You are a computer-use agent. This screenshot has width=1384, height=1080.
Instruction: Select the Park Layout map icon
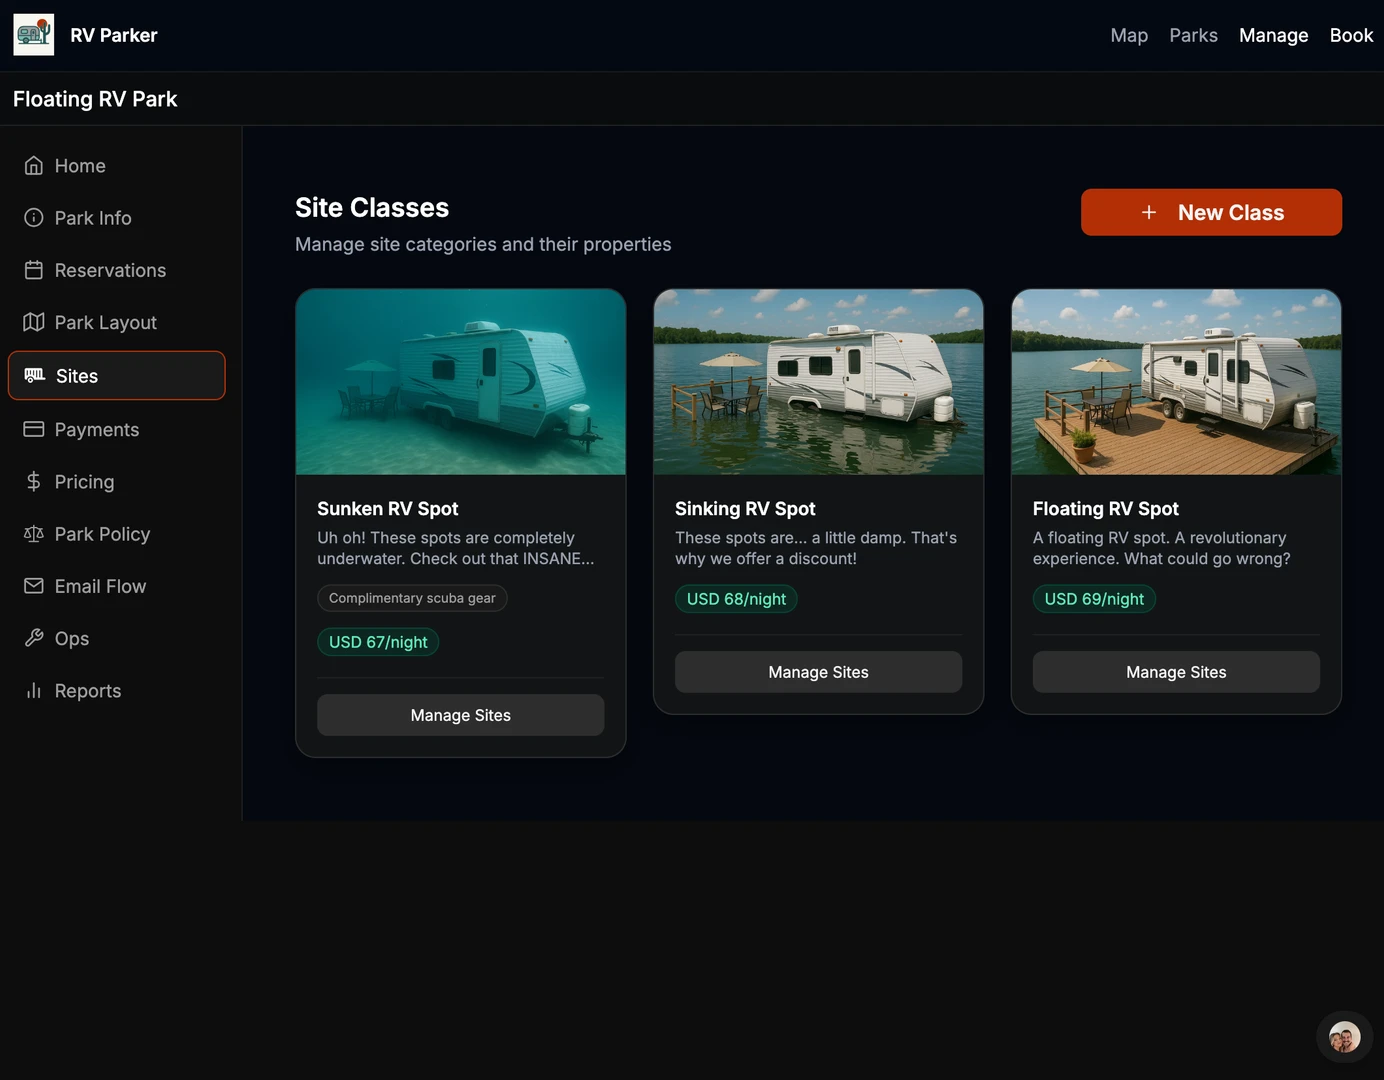[x=34, y=322]
